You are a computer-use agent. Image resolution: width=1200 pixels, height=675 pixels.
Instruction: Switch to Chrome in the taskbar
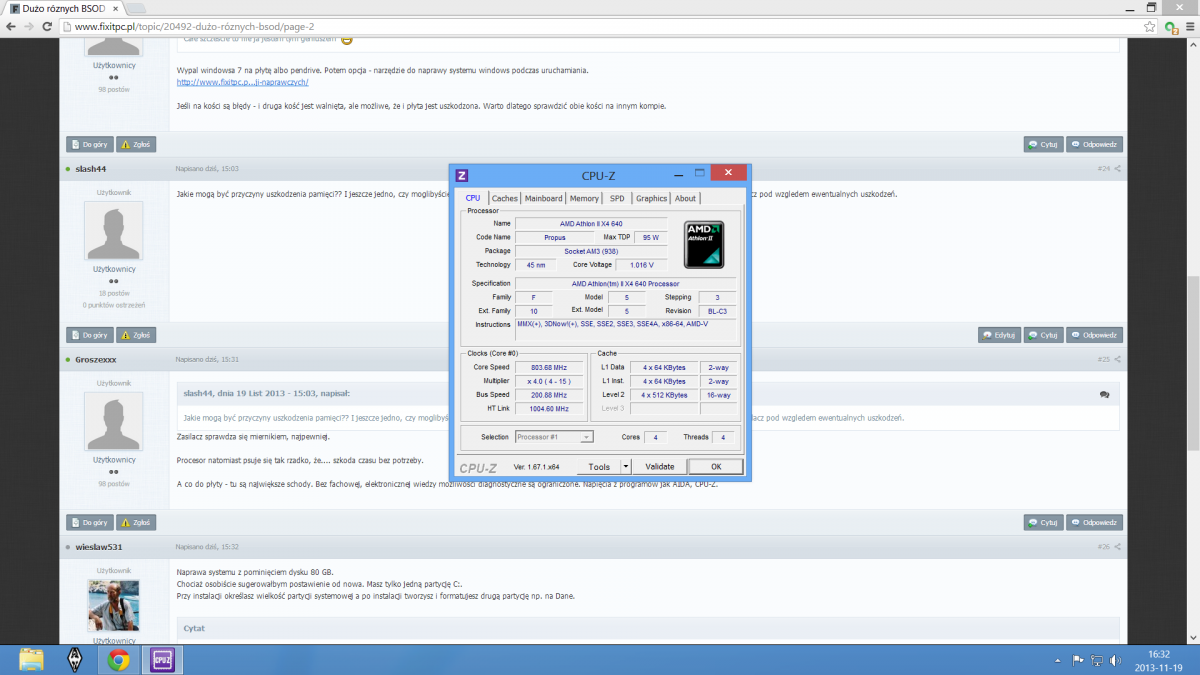pos(118,659)
